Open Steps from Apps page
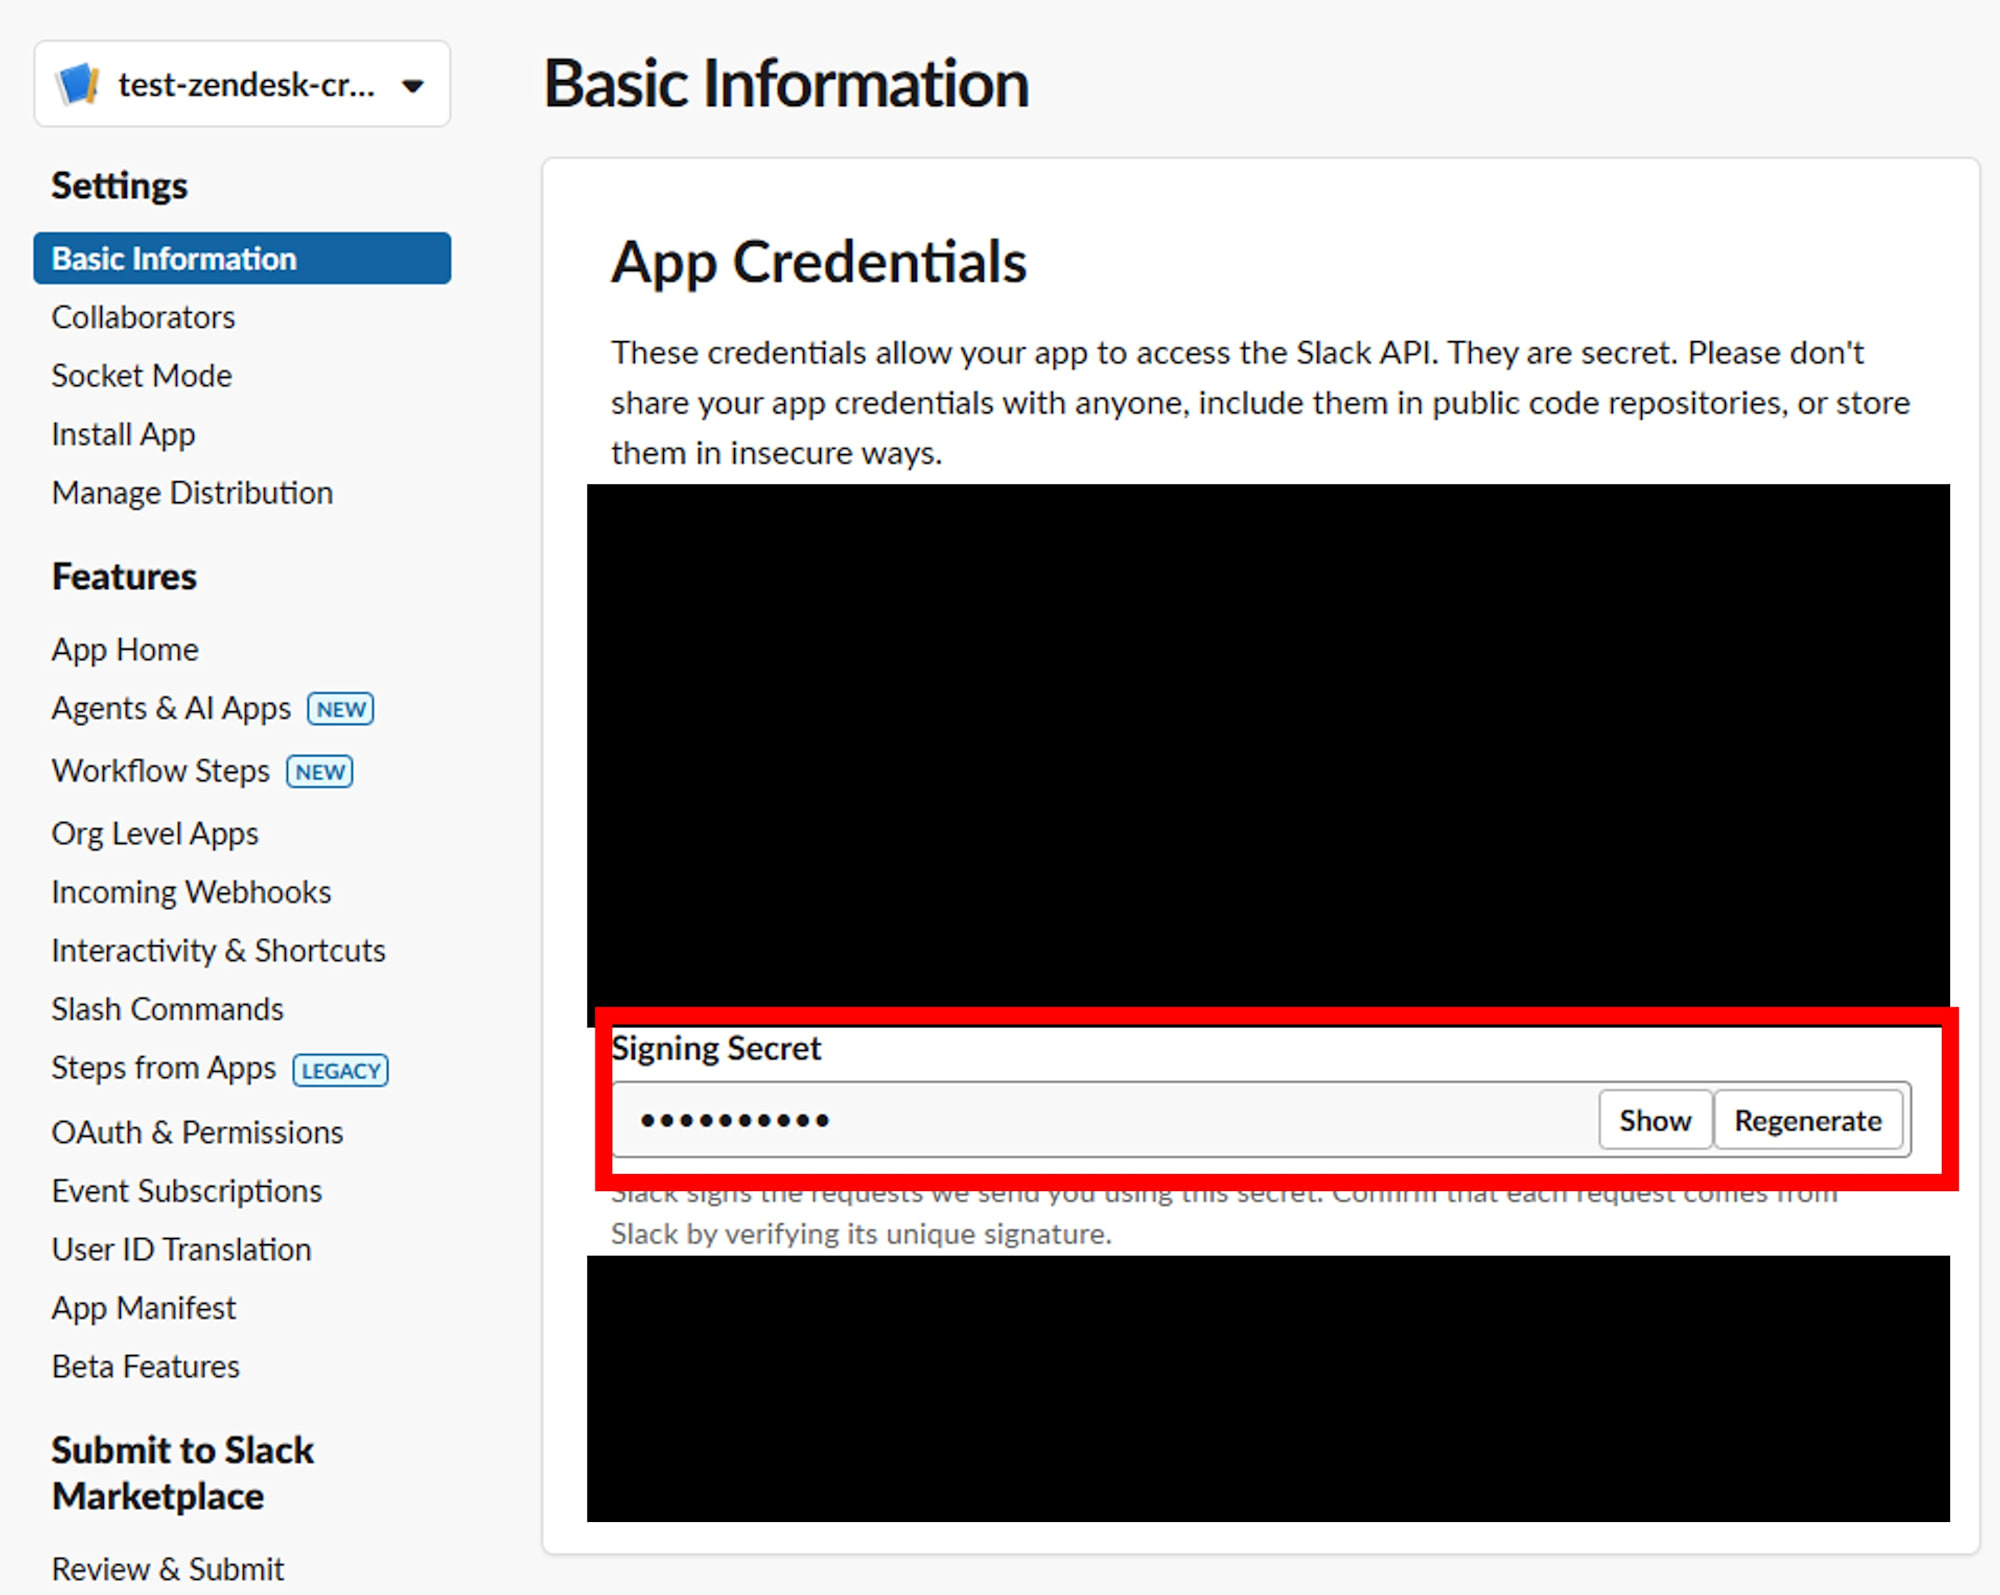The image size is (2000, 1595). pos(163,1068)
